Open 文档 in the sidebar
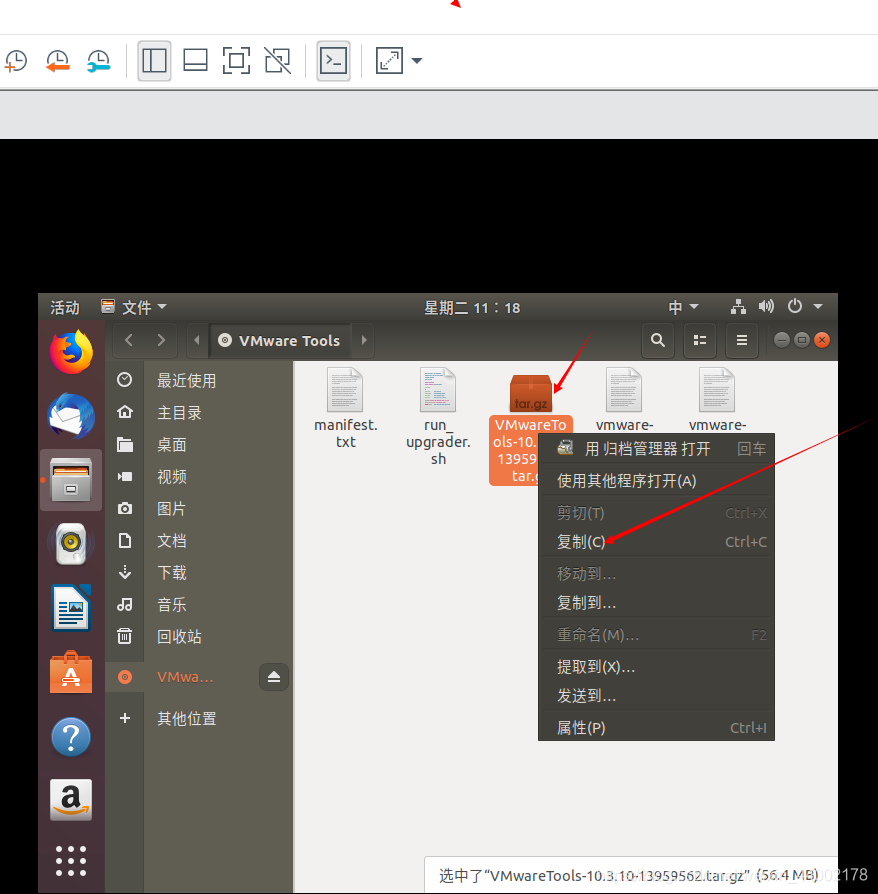 [199, 540]
